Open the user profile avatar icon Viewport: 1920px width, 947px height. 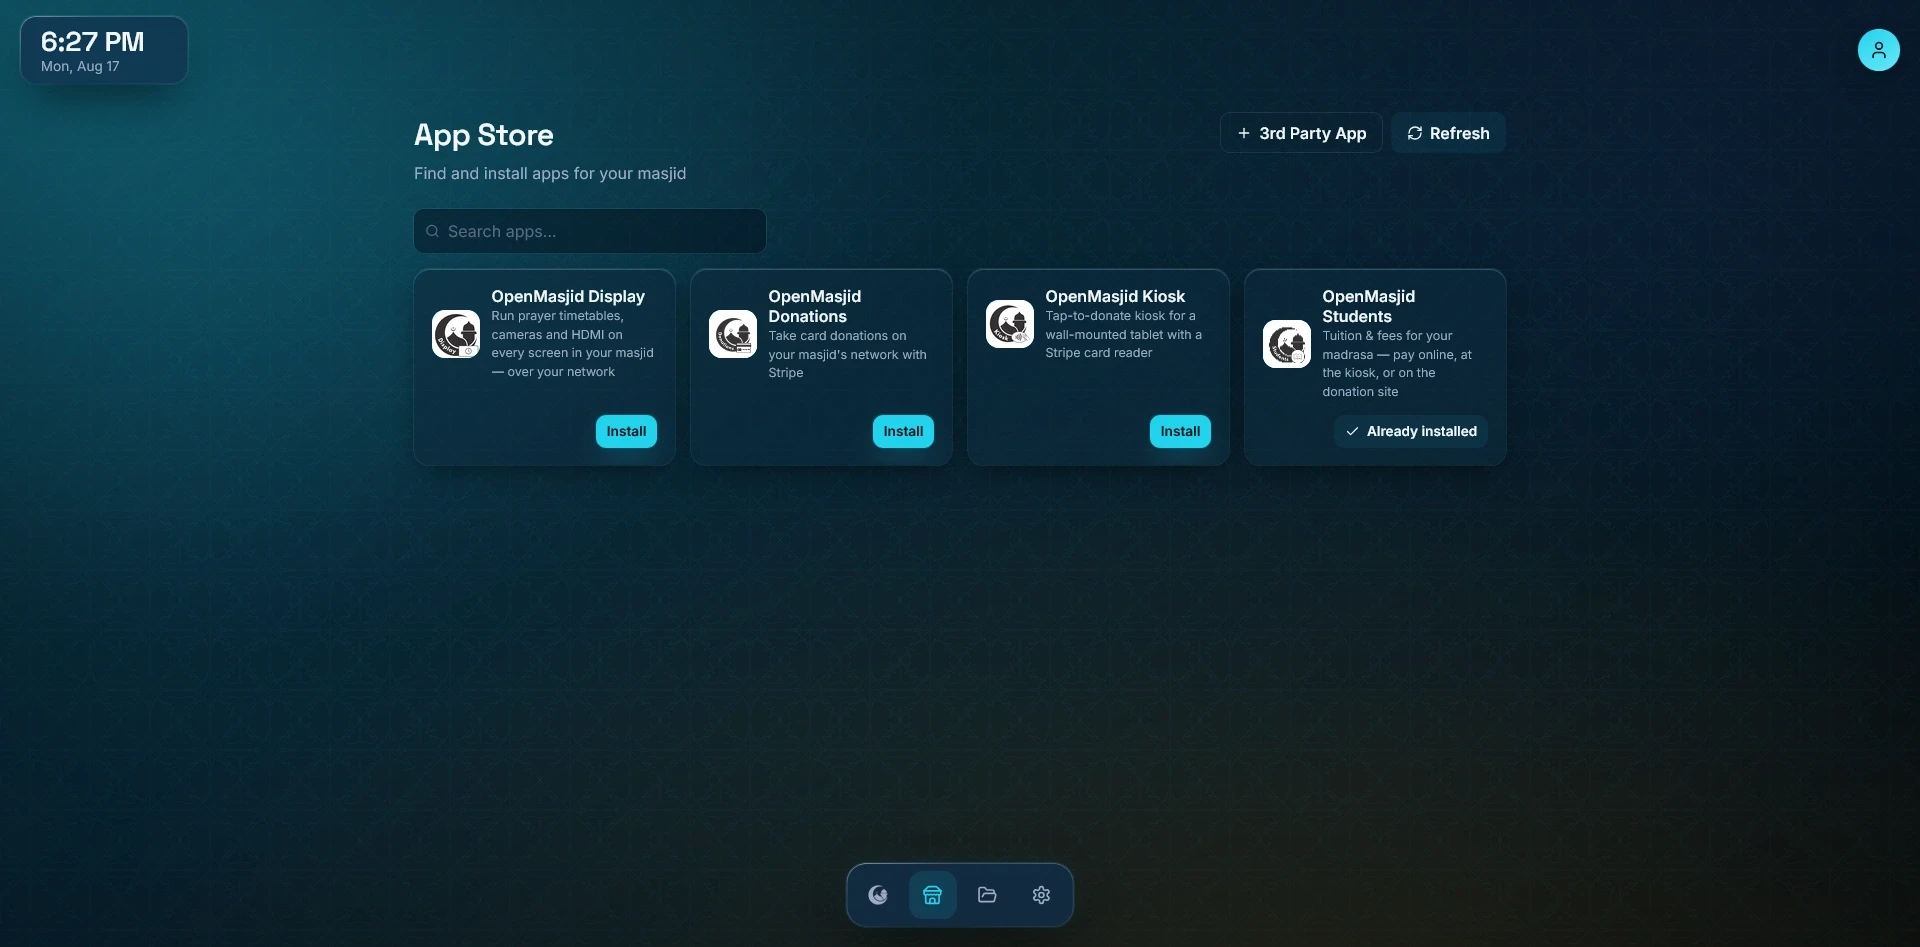tap(1878, 50)
